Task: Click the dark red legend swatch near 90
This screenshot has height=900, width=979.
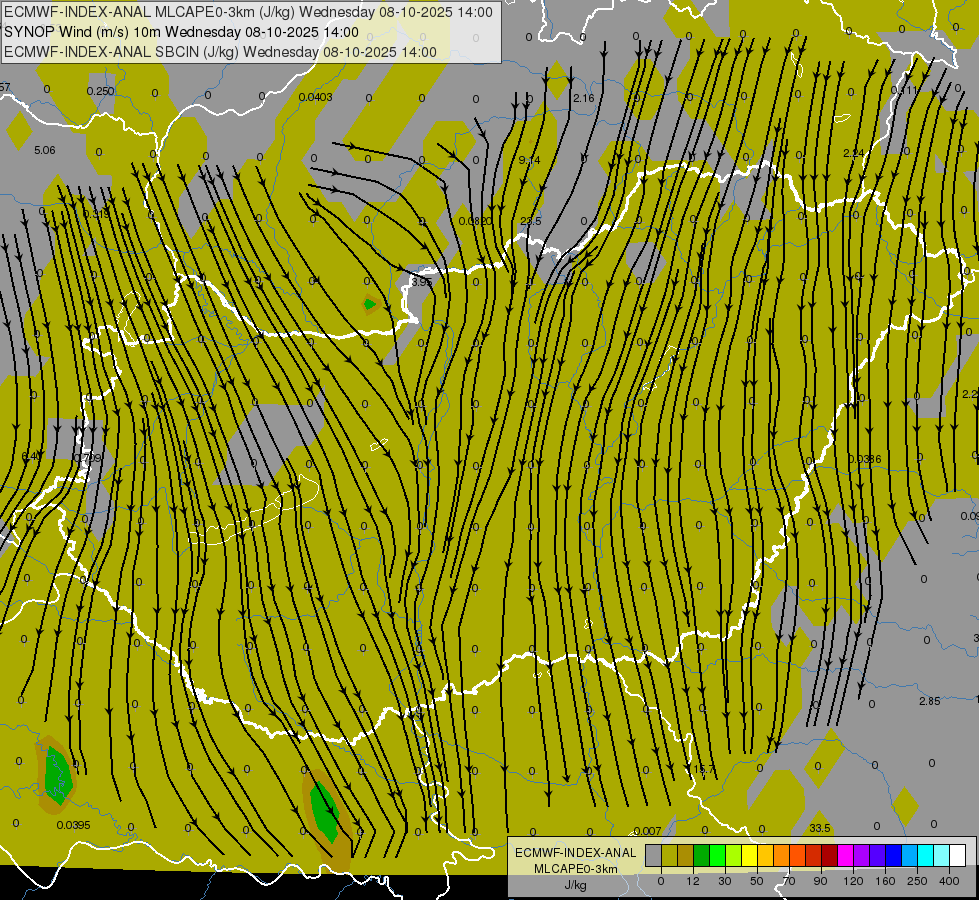Action: click(x=829, y=855)
